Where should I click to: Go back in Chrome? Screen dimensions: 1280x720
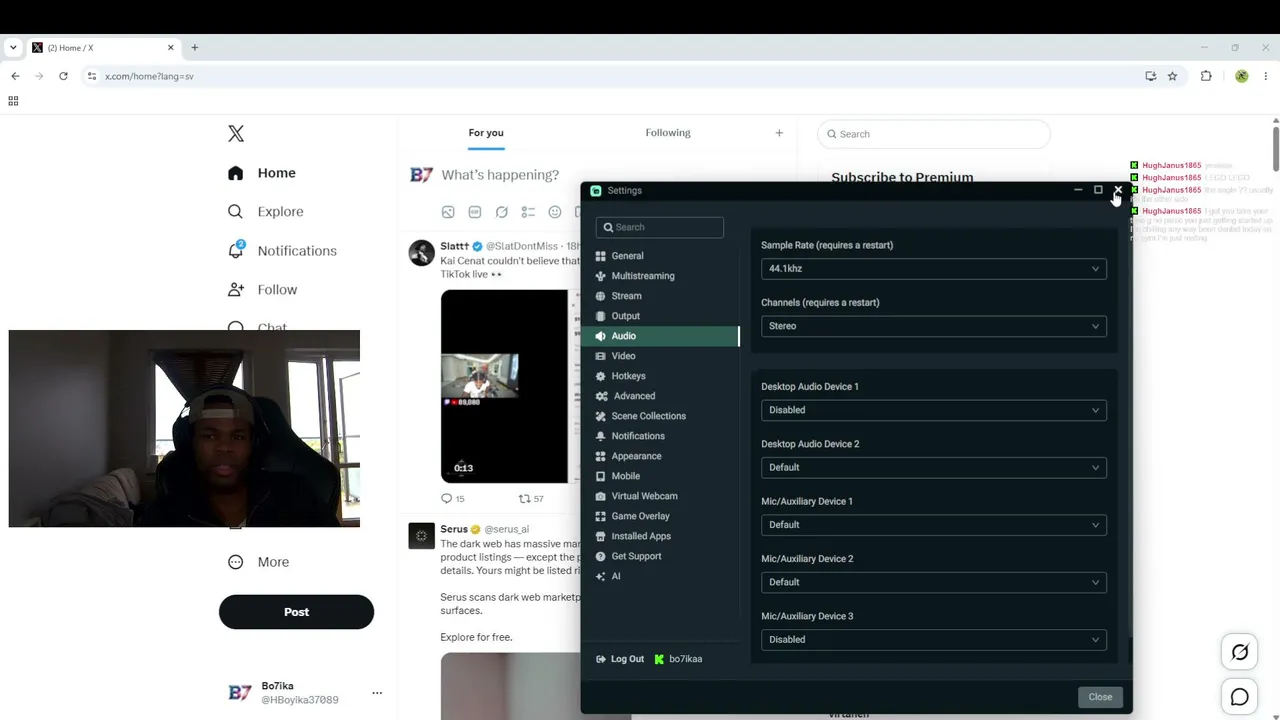click(x=15, y=76)
